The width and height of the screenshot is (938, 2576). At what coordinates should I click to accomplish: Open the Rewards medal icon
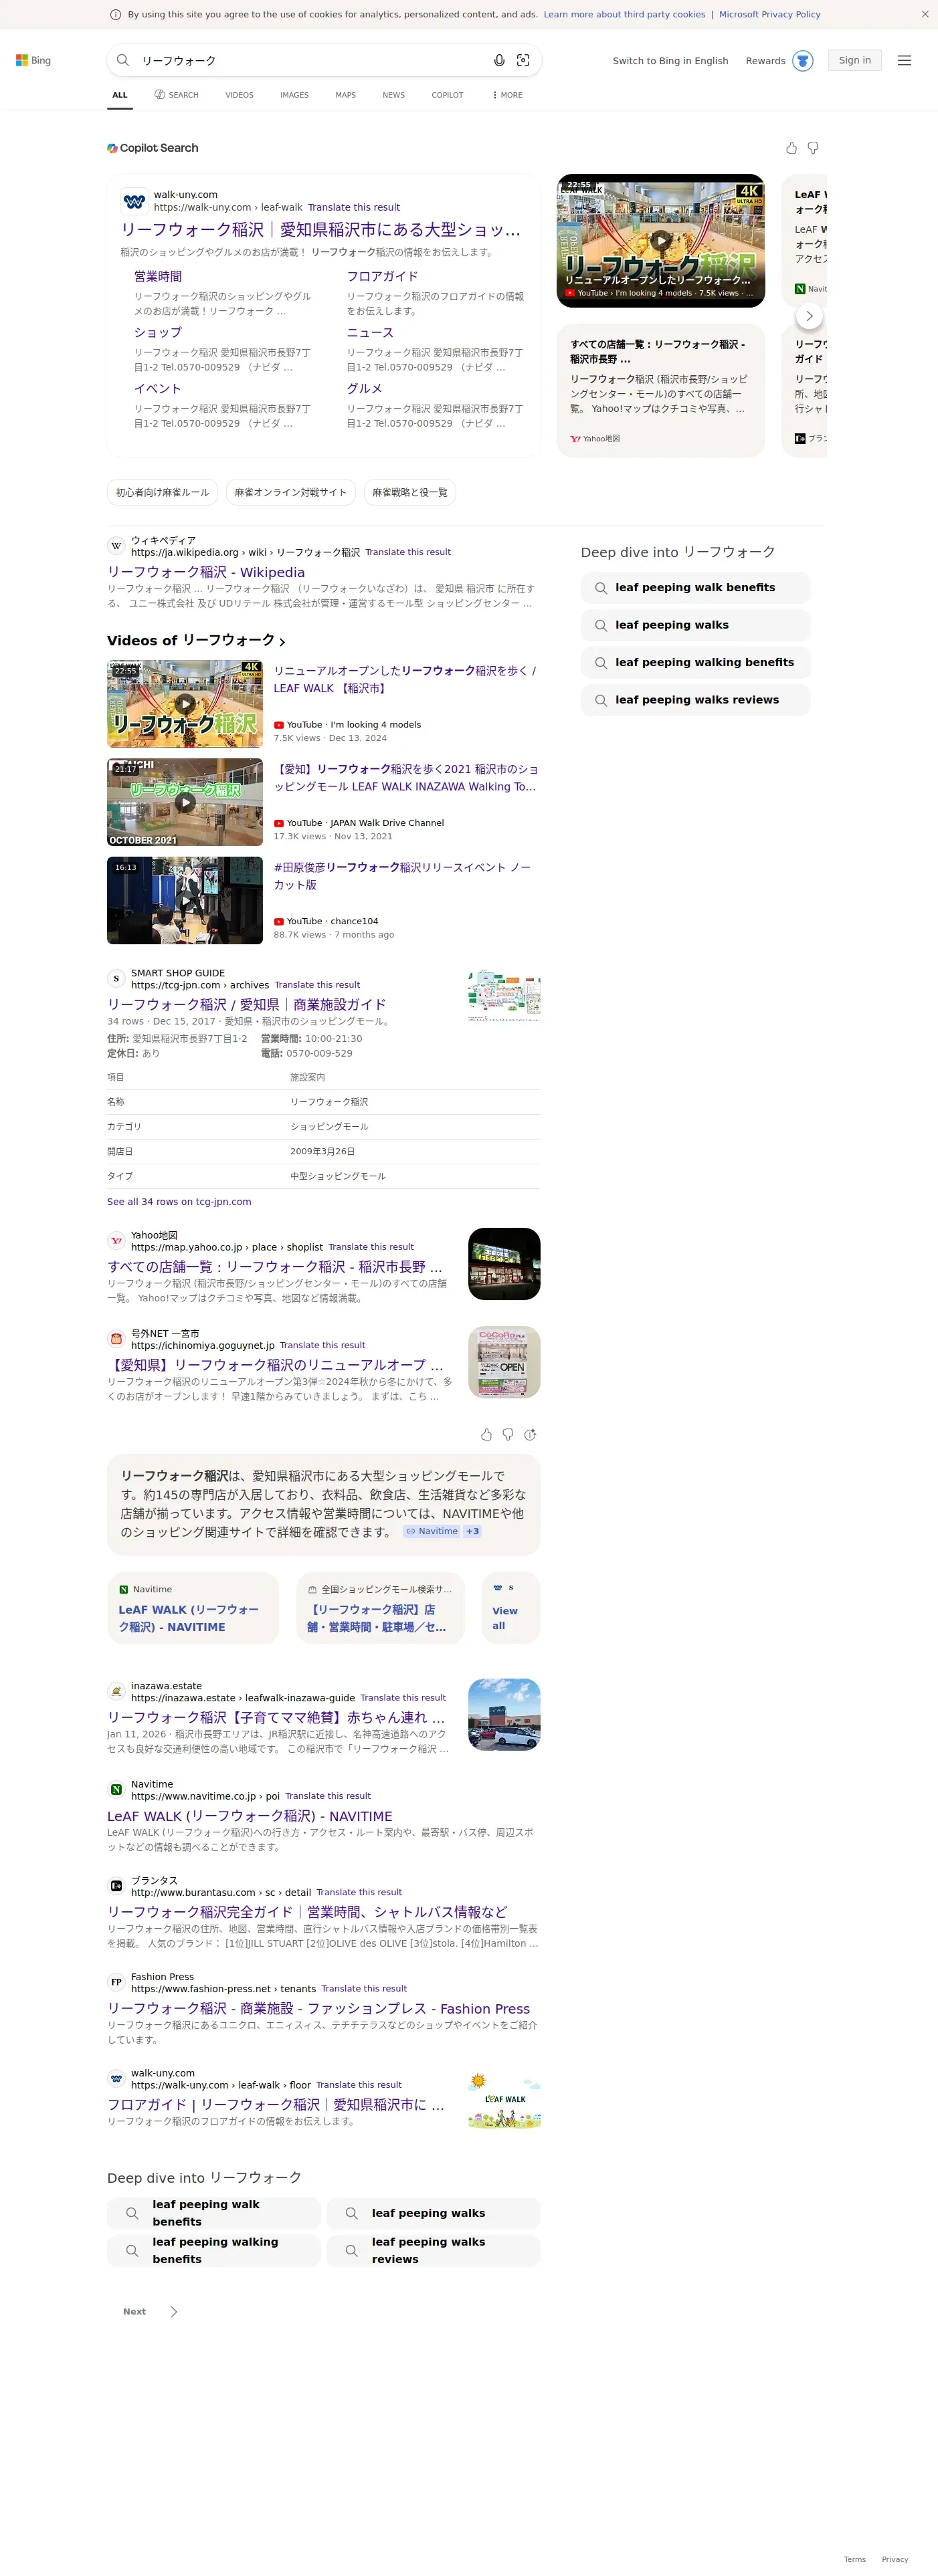(x=802, y=60)
